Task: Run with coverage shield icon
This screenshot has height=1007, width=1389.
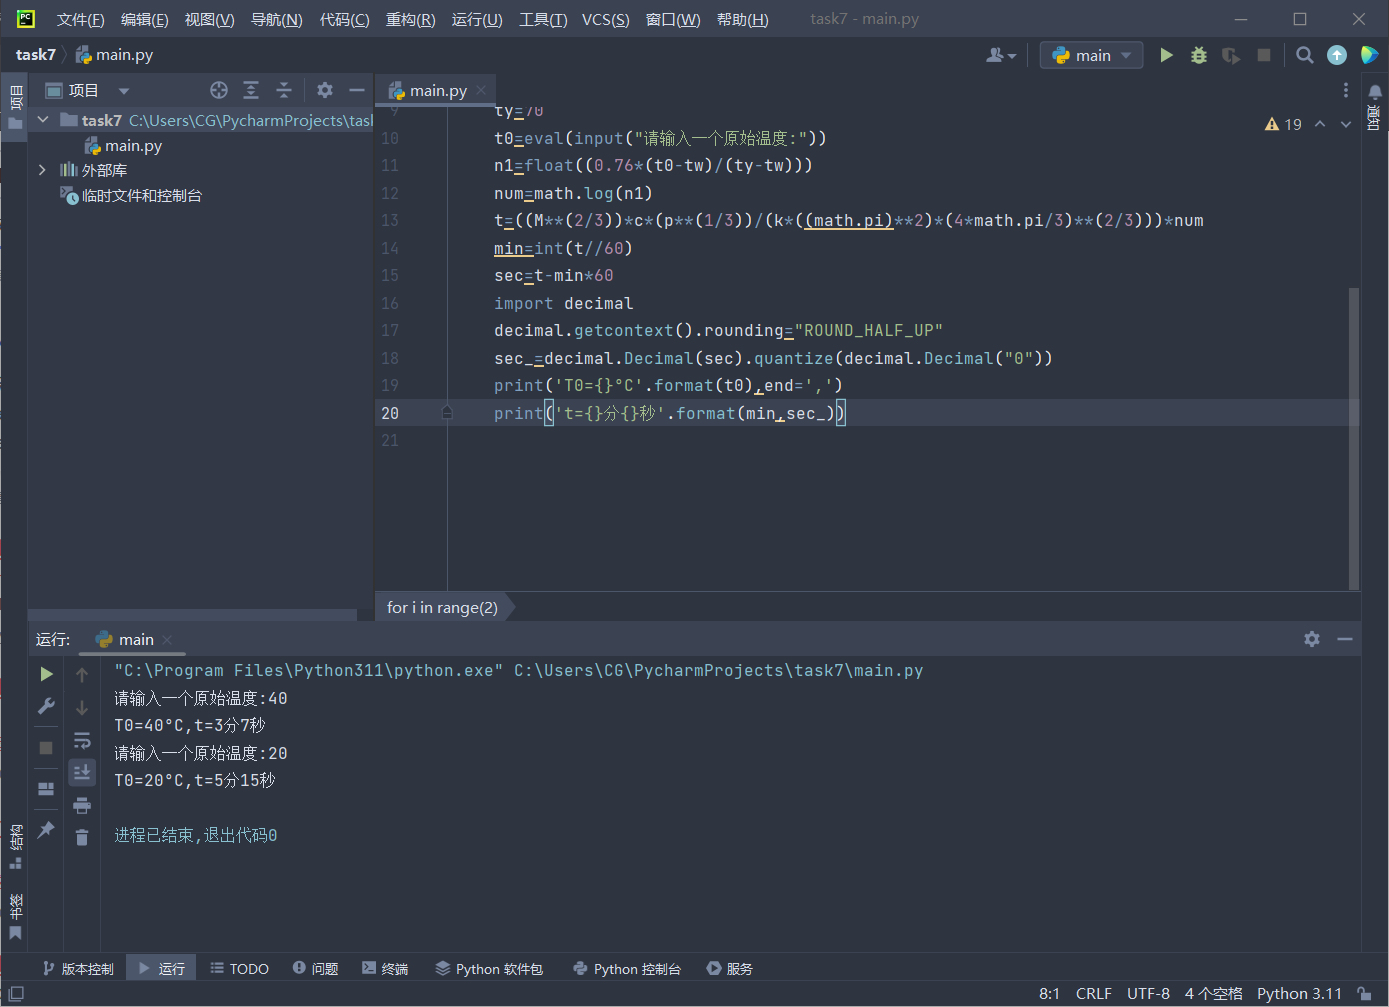Action: 1231,55
